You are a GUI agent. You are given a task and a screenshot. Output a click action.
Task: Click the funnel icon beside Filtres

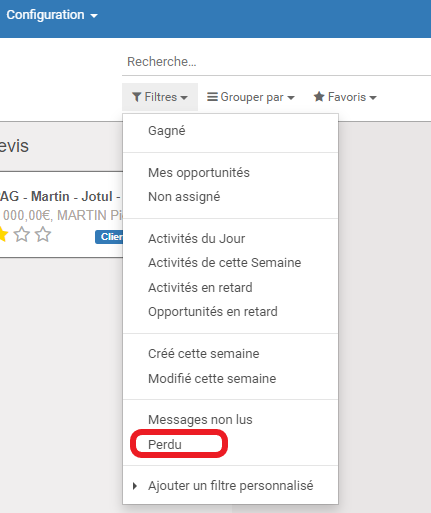pos(136,97)
